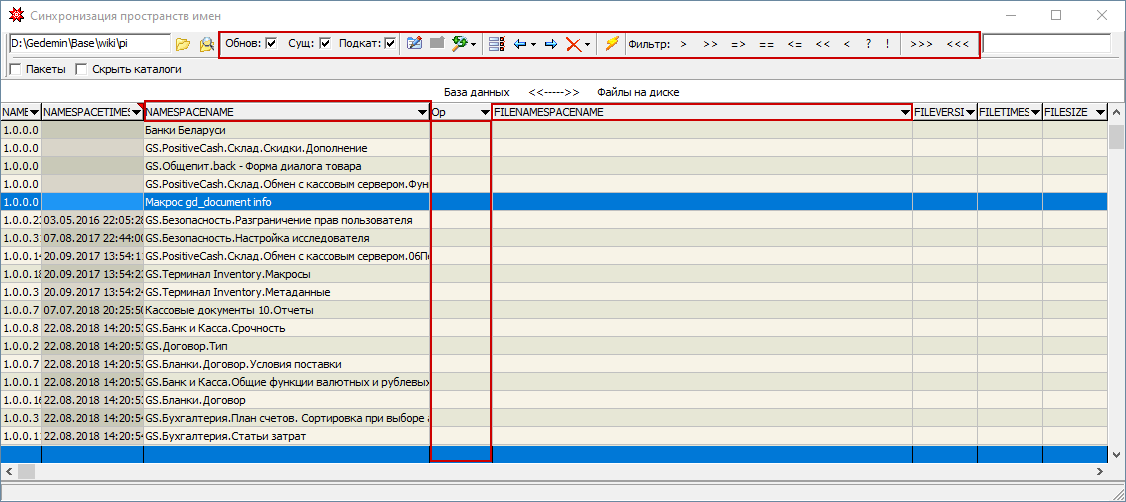
Task: Click the filter text input field
Action: (x=1046, y=44)
